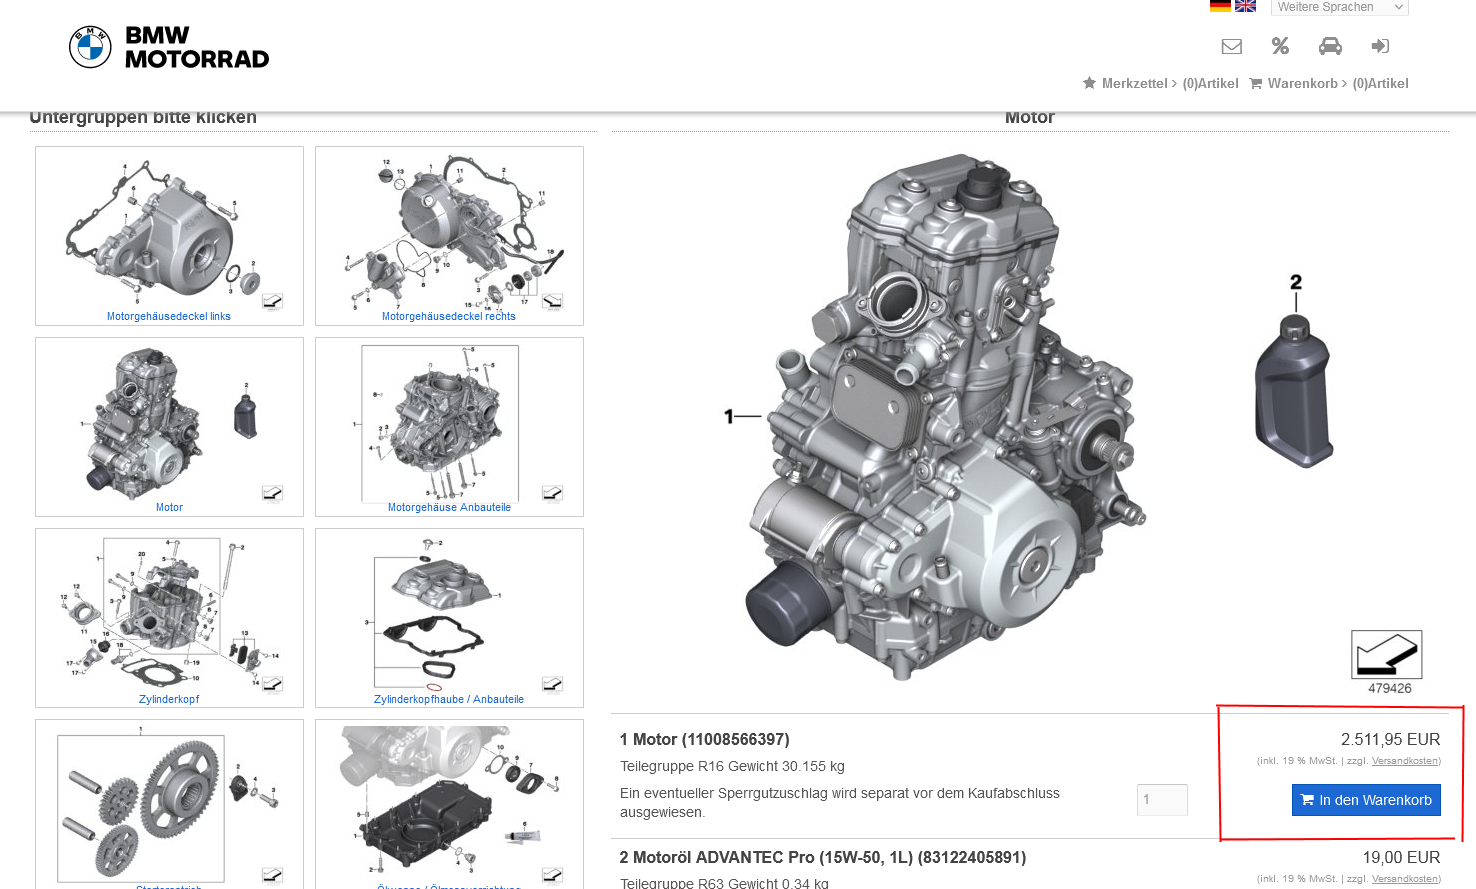Click the Zylinderkopf text link

coord(169,699)
